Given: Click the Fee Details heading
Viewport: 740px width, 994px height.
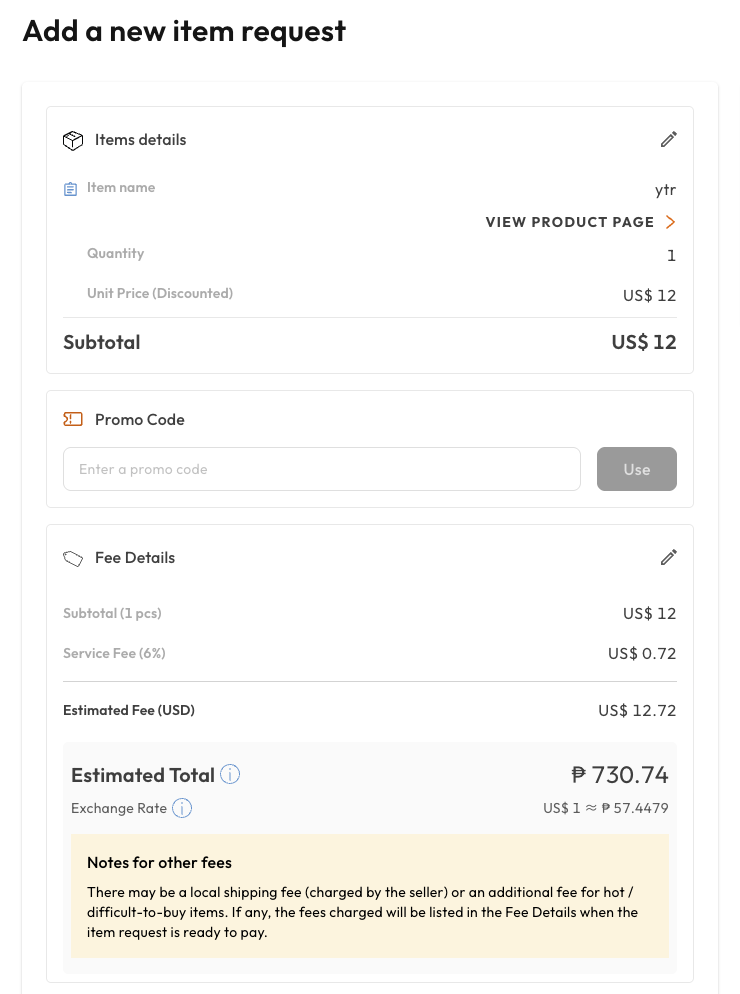Looking at the screenshot, I should pos(135,557).
